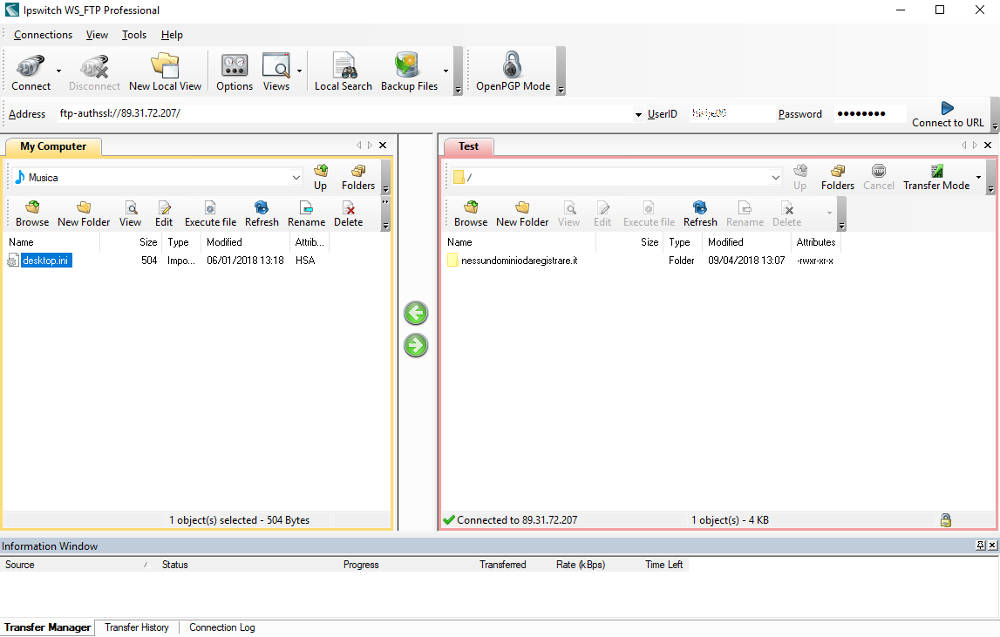Click the secure connection lock icon in status bar
The width and height of the screenshot is (1000, 637).
coord(945,520)
